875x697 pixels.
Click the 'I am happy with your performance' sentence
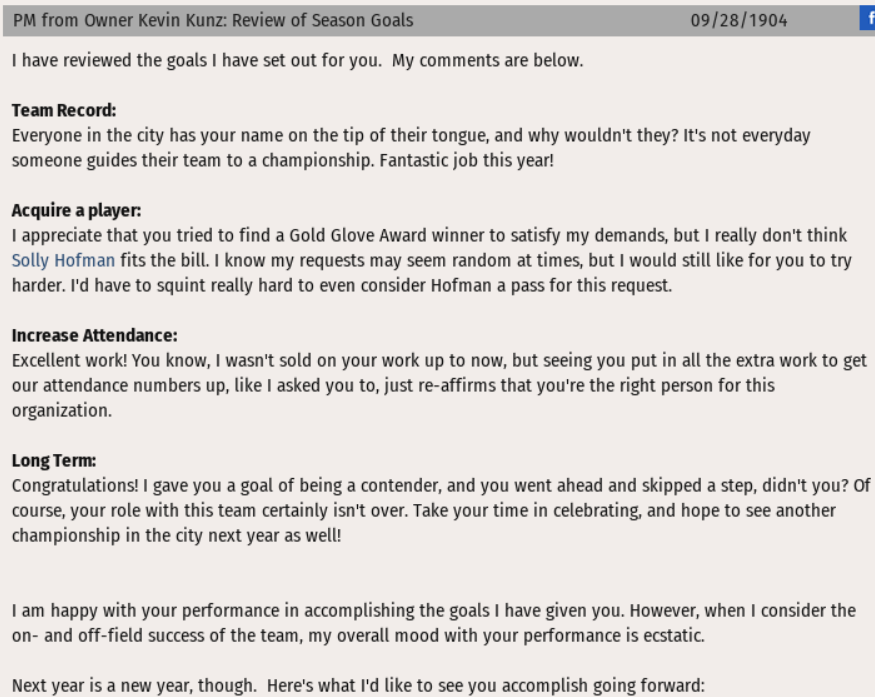coord(318,610)
